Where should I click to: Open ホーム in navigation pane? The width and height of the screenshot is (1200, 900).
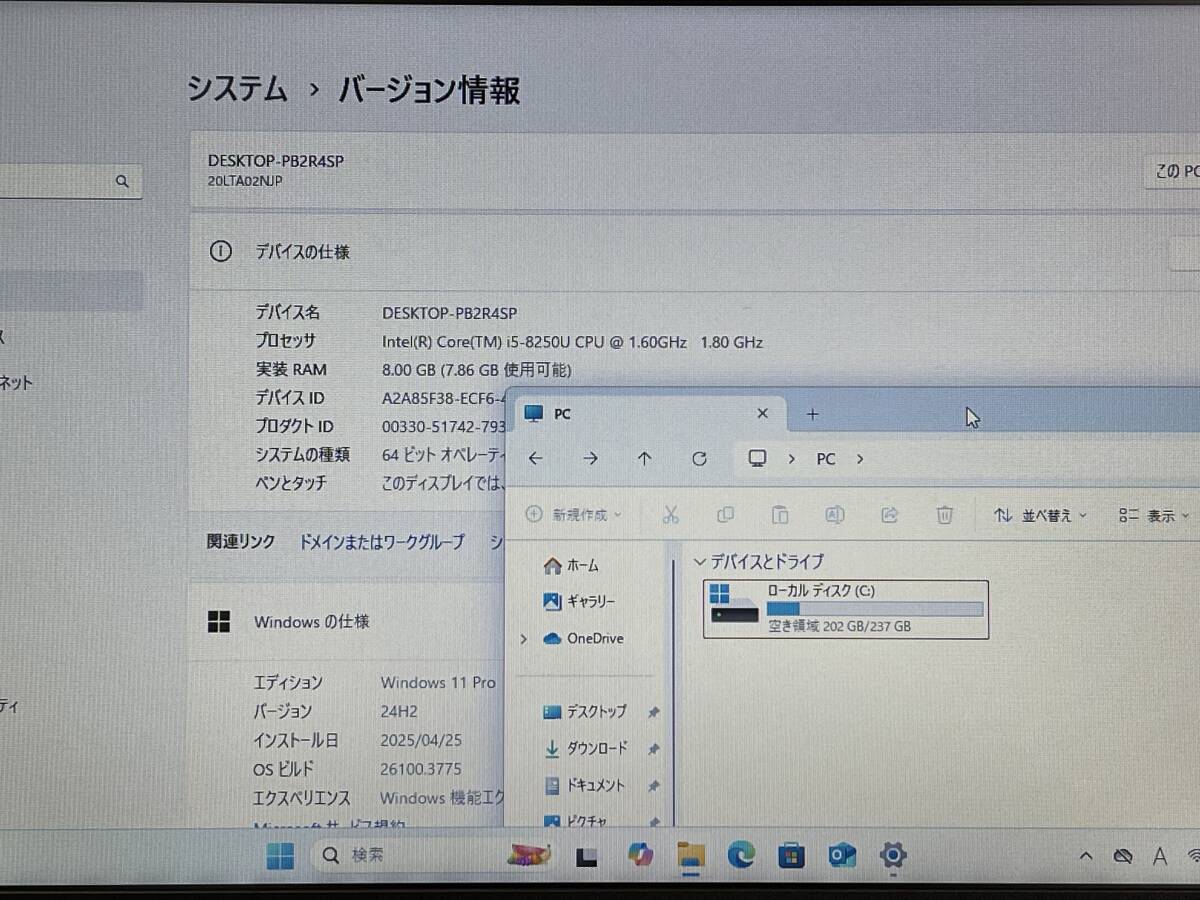571,566
